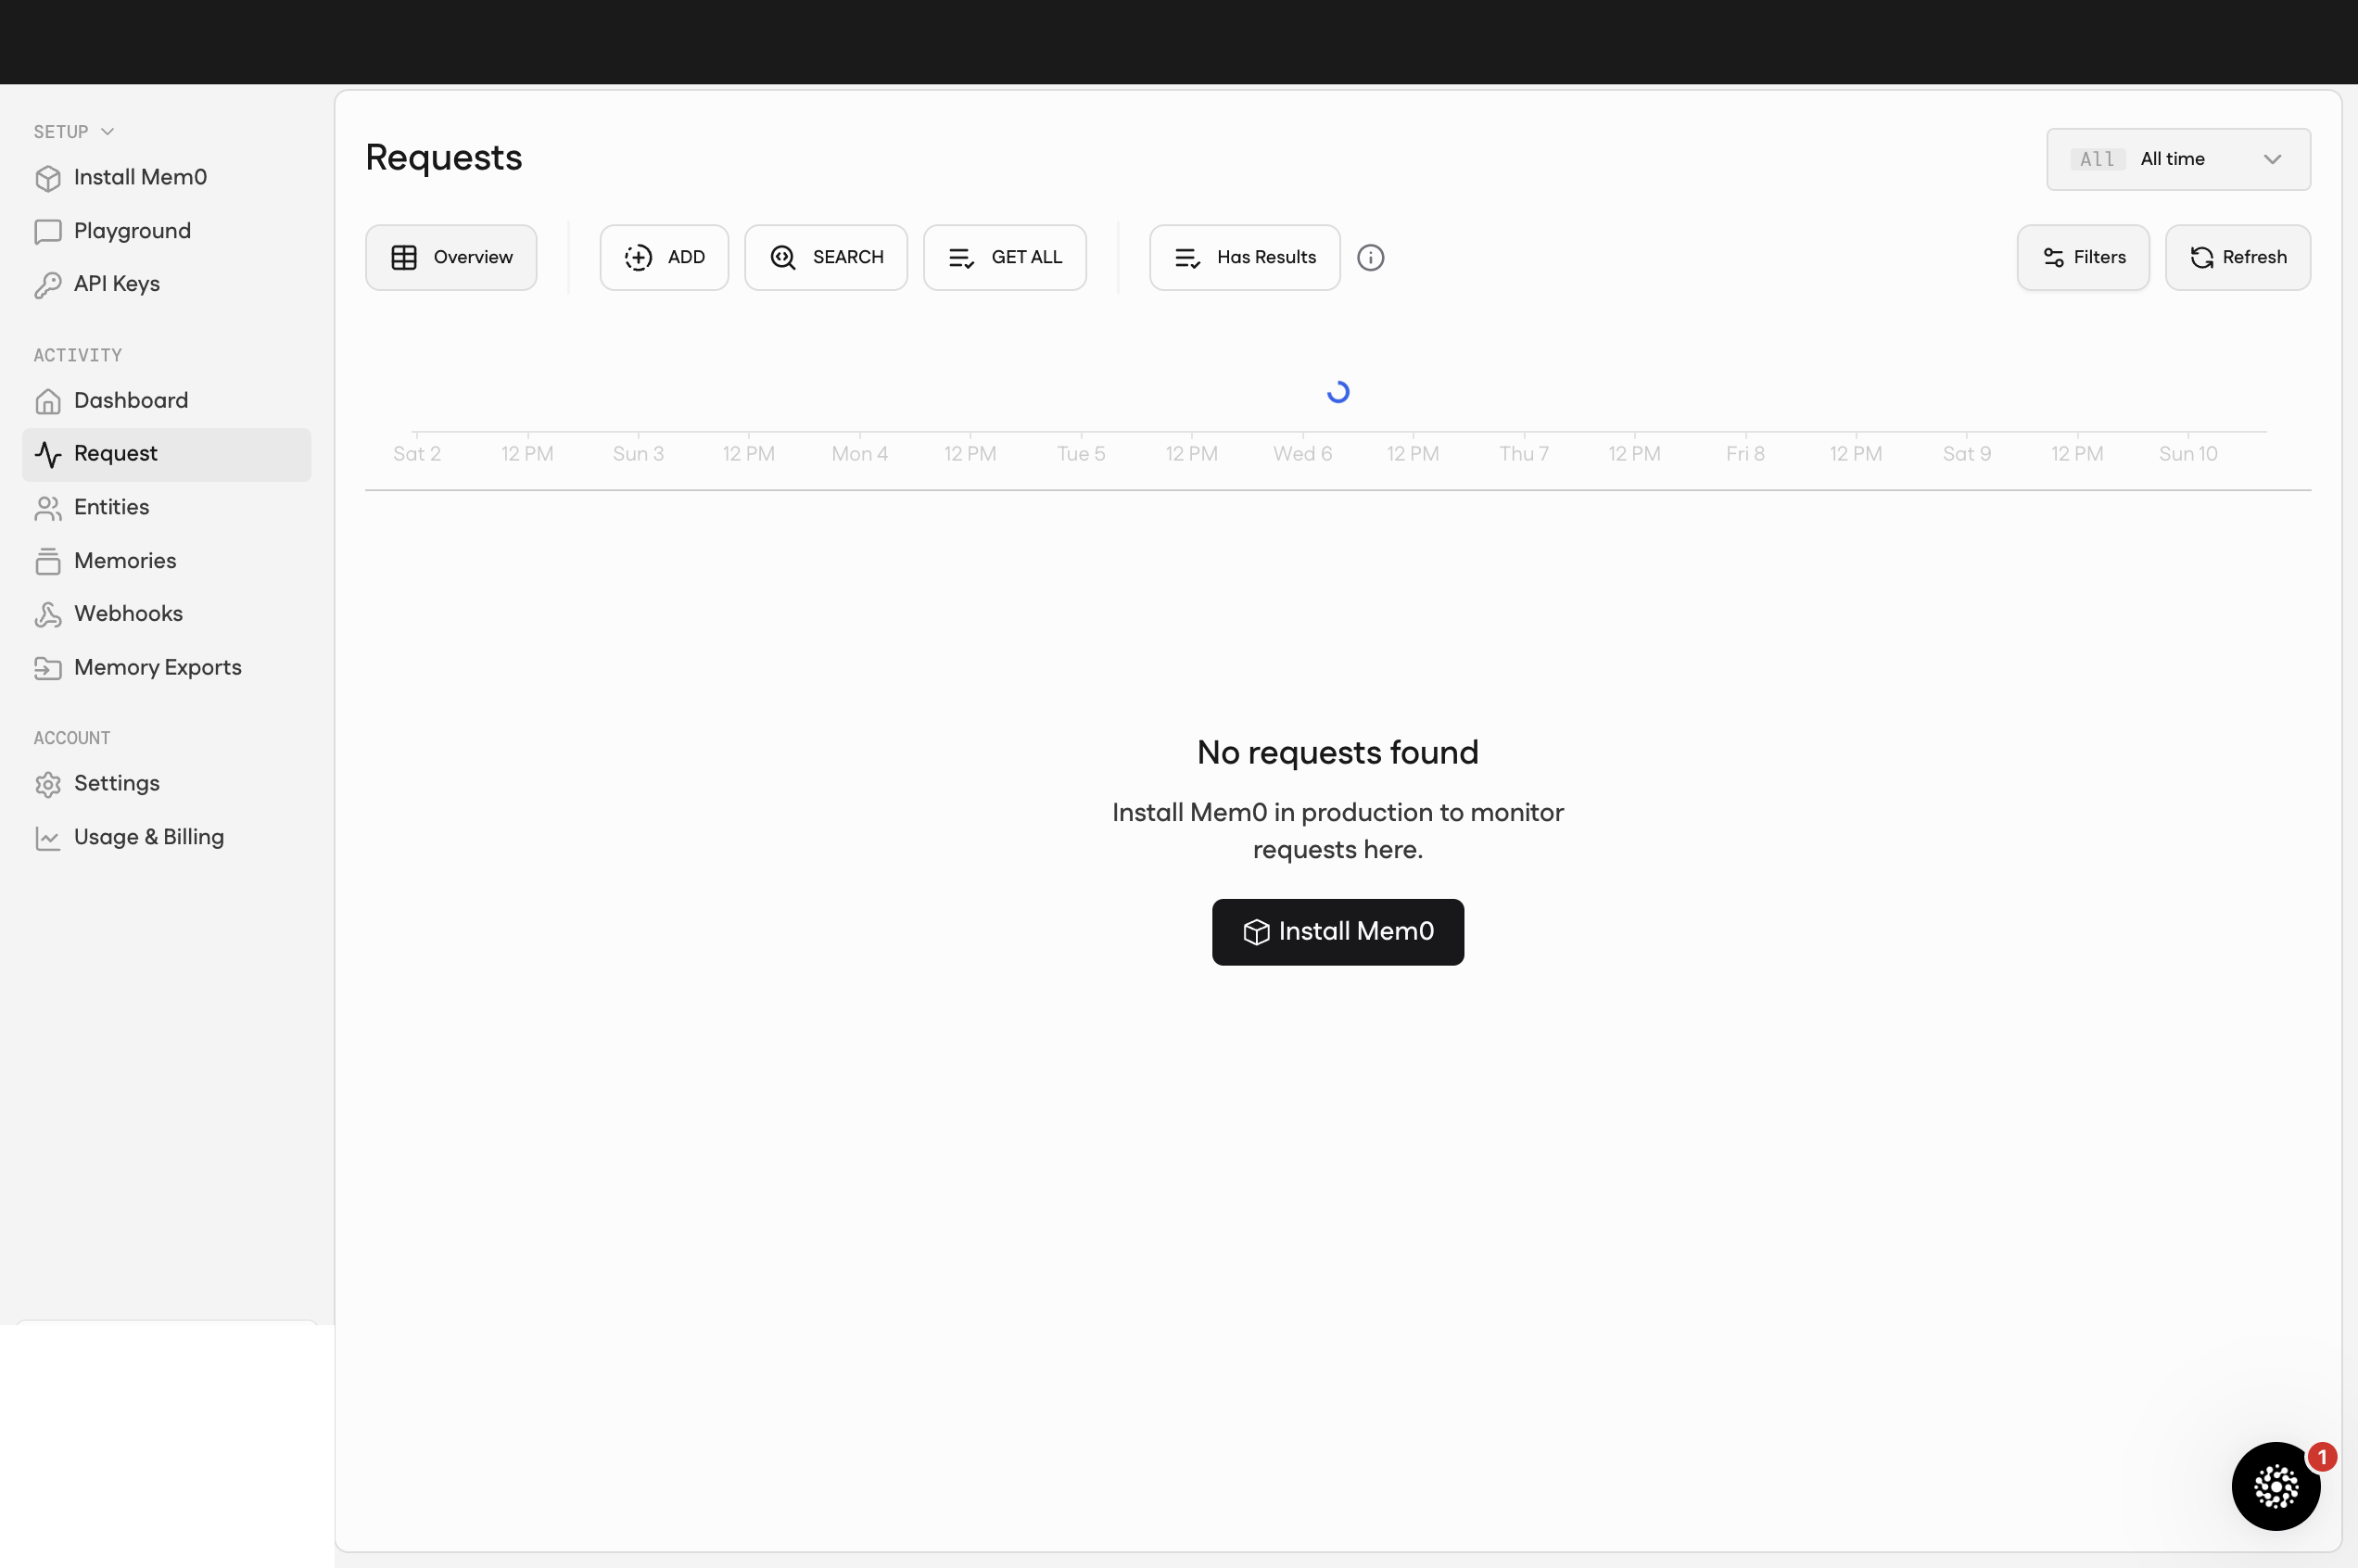Screen dimensions: 2358x1568
Task: Go to API Keys
Action: 167,284
